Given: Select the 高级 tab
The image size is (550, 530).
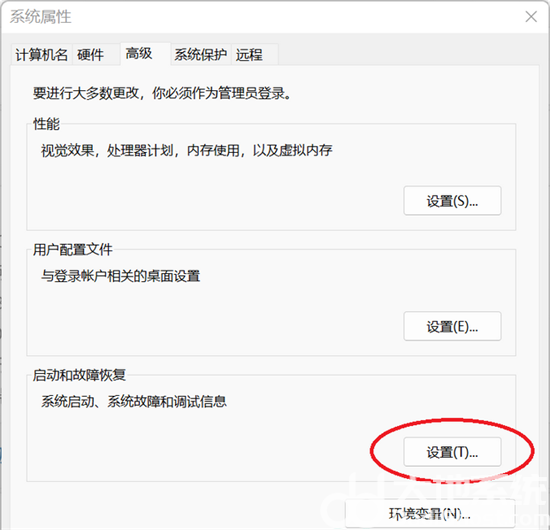Looking at the screenshot, I should [x=146, y=54].
